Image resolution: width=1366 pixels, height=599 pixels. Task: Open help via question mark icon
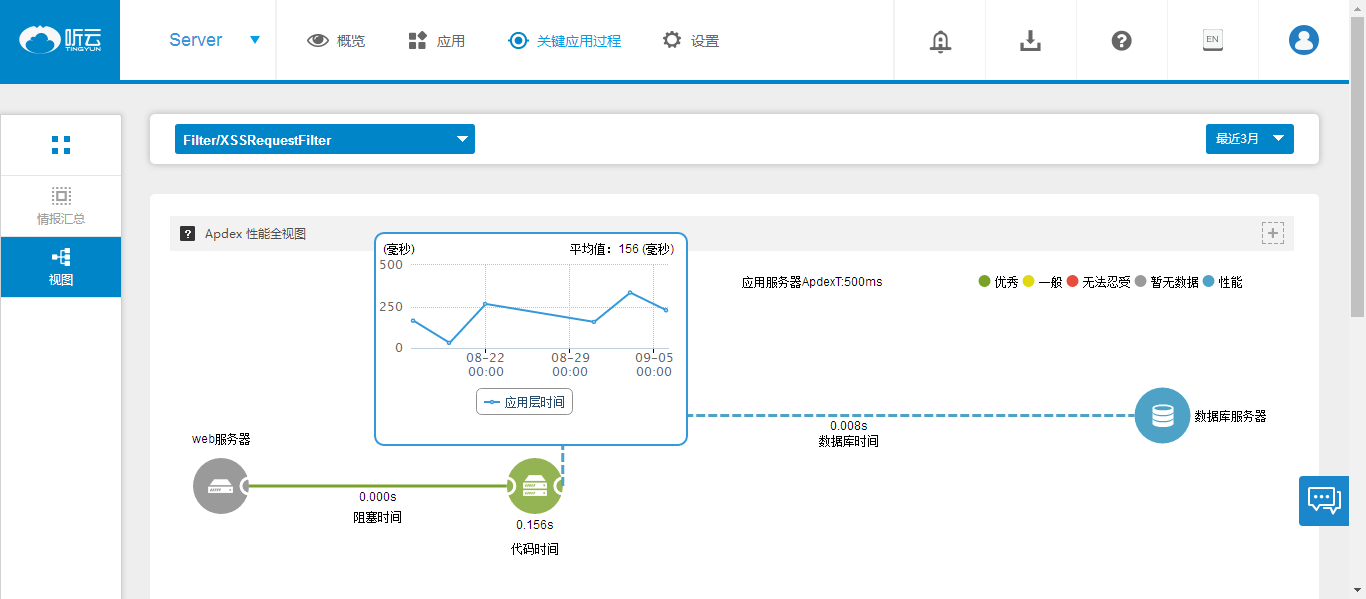tap(1122, 41)
